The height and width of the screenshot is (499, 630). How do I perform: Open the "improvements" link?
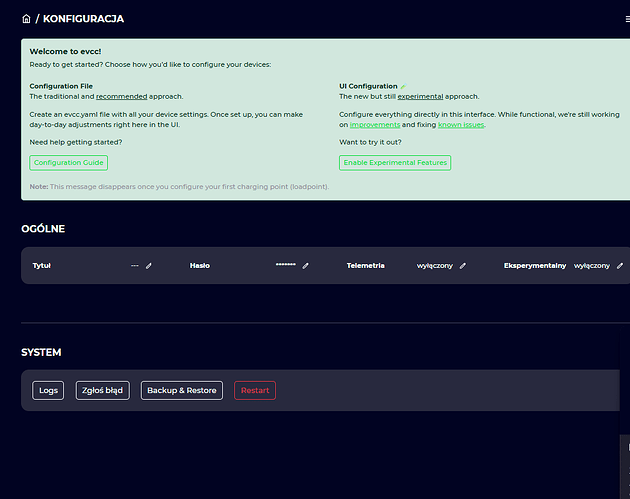tap(375, 125)
